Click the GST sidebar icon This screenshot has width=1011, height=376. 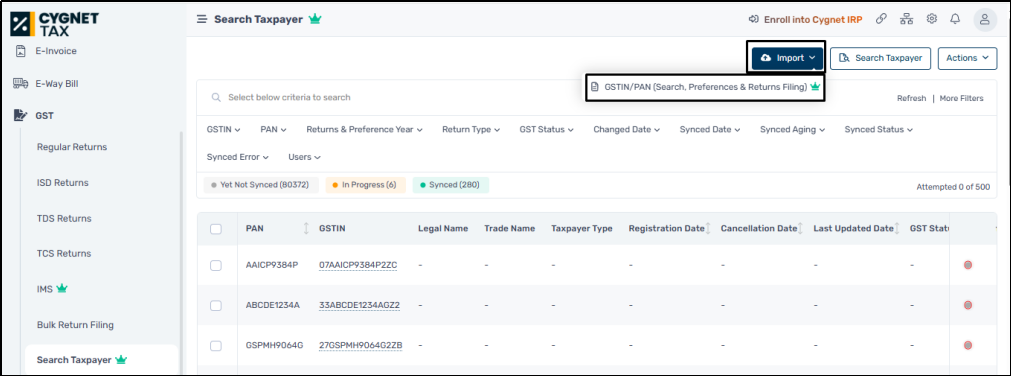coord(21,115)
